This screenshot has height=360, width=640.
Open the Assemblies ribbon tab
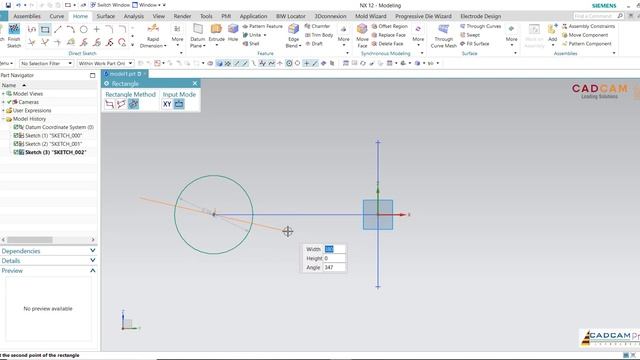pyautogui.click(x=27, y=16)
